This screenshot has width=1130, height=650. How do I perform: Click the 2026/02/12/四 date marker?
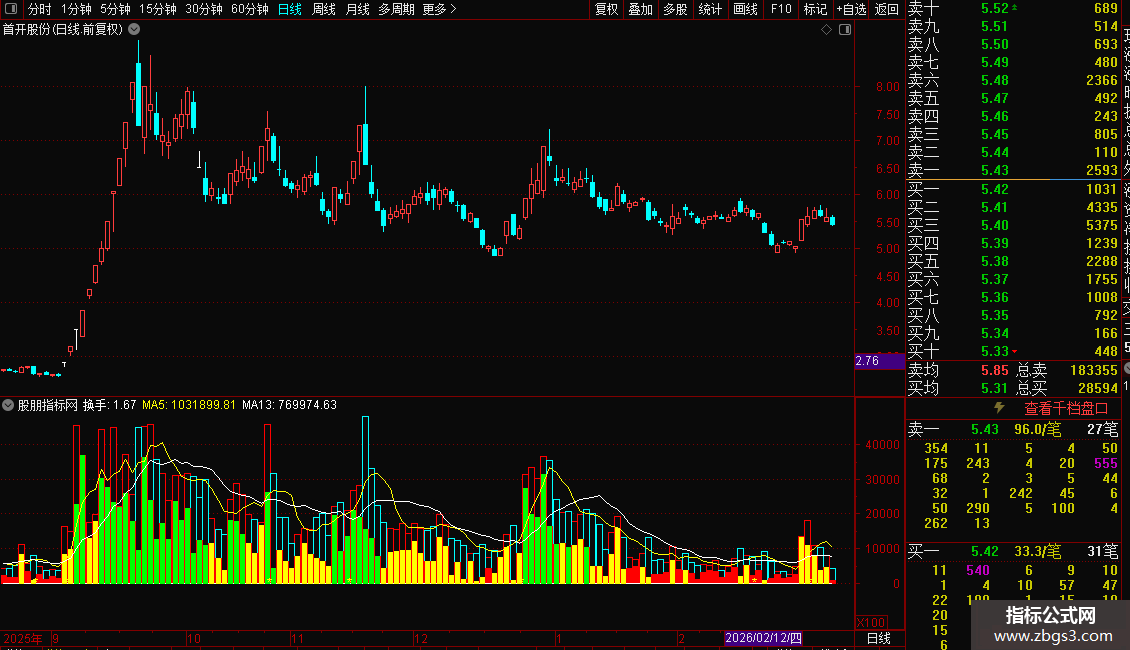763,638
